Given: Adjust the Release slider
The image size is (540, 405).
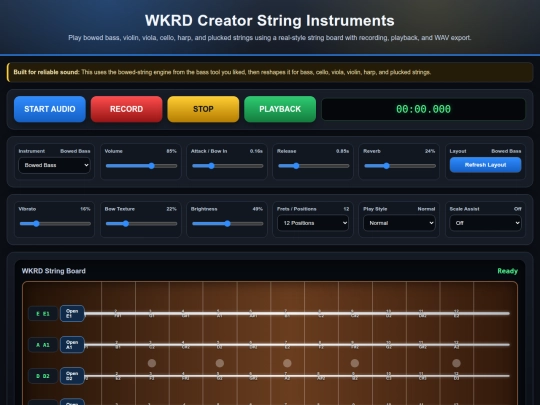Looking at the screenshot, I should pos(313,166).
